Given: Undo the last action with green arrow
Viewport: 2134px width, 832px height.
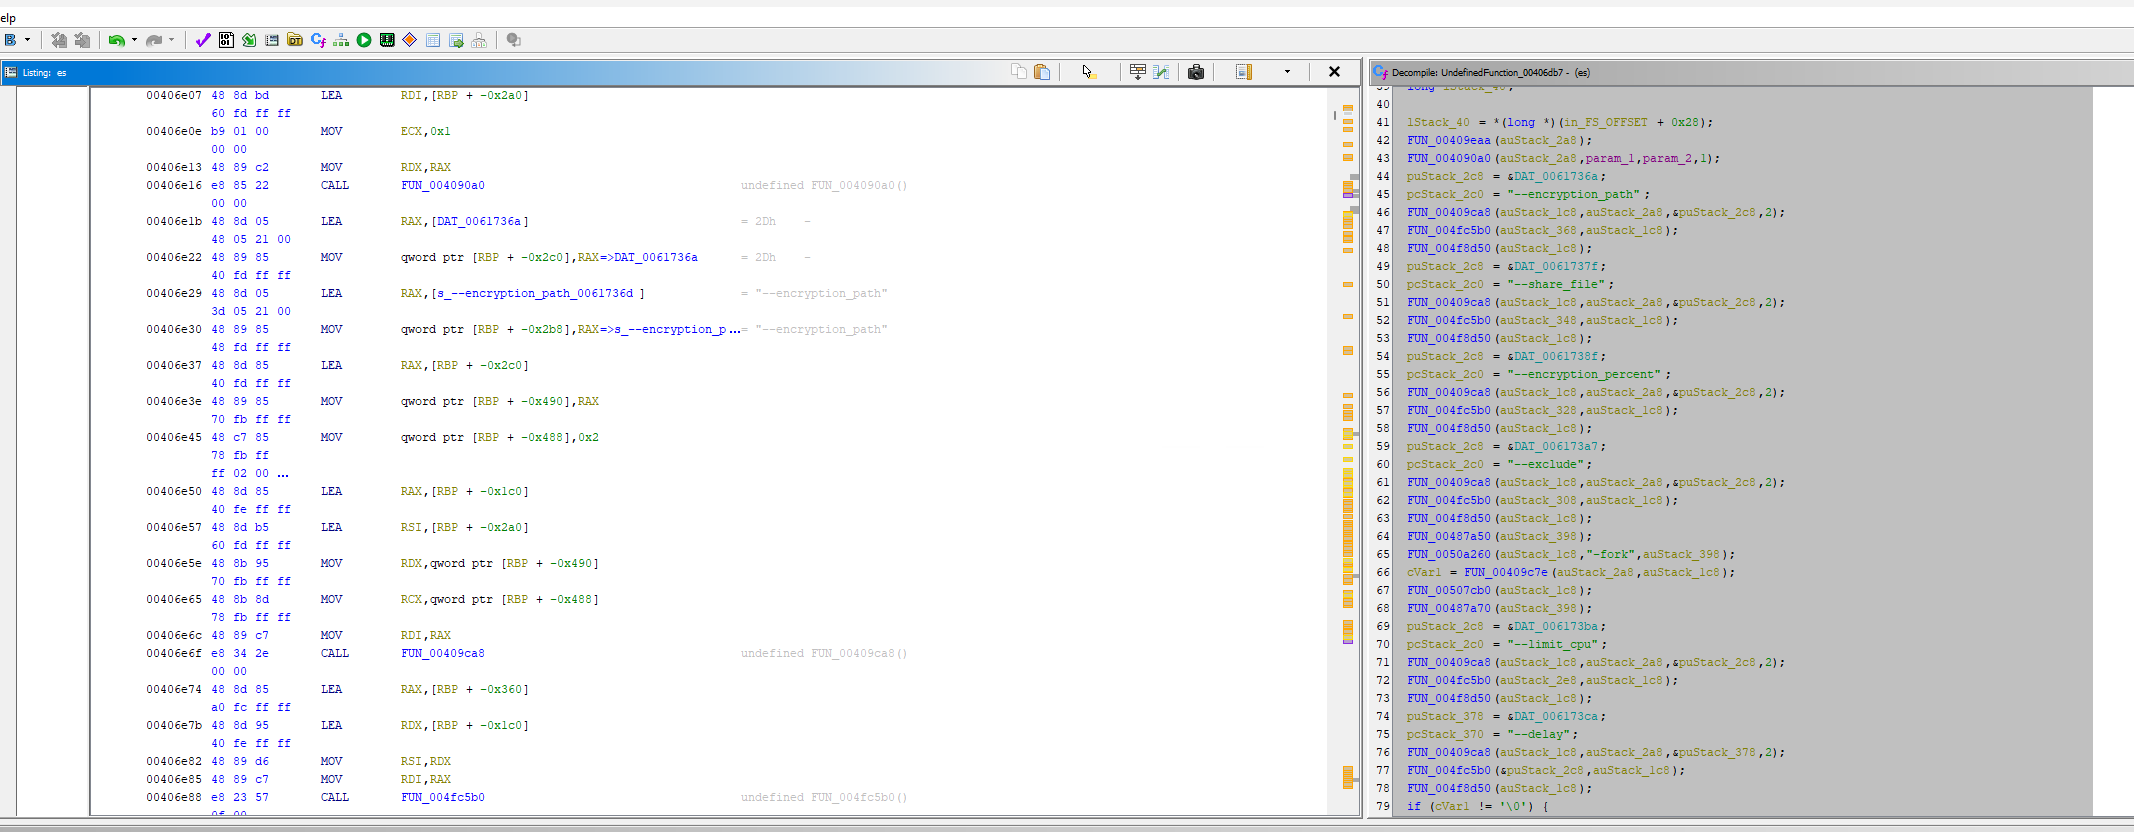Looking at the screenshot, I should point(116,40).
